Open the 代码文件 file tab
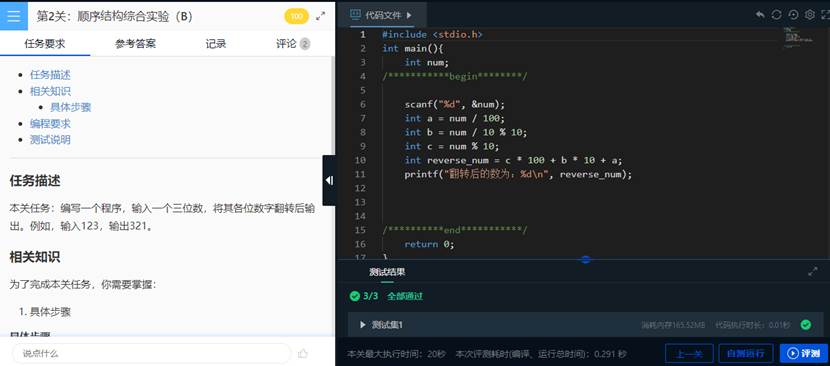 tap(383, 15)
